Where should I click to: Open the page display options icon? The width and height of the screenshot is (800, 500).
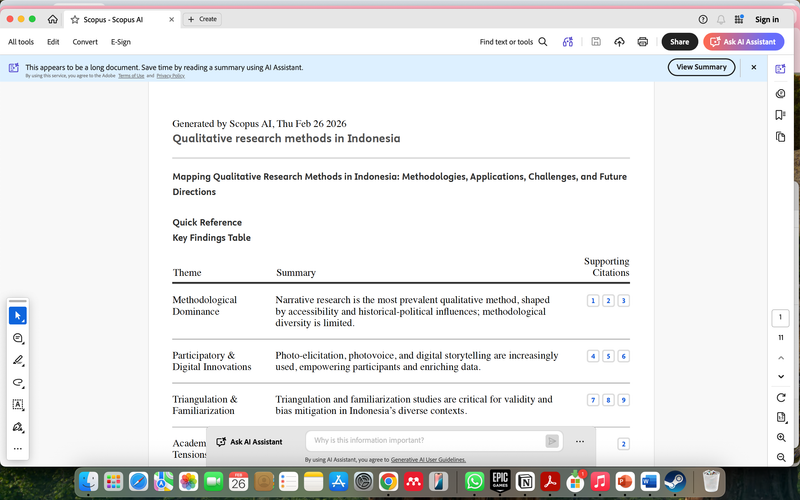[781, 417]
